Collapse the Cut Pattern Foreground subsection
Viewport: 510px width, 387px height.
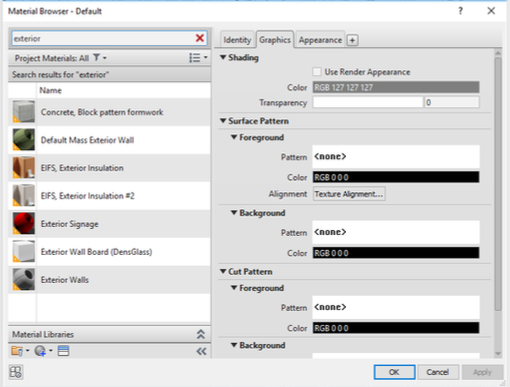[234, 288]
